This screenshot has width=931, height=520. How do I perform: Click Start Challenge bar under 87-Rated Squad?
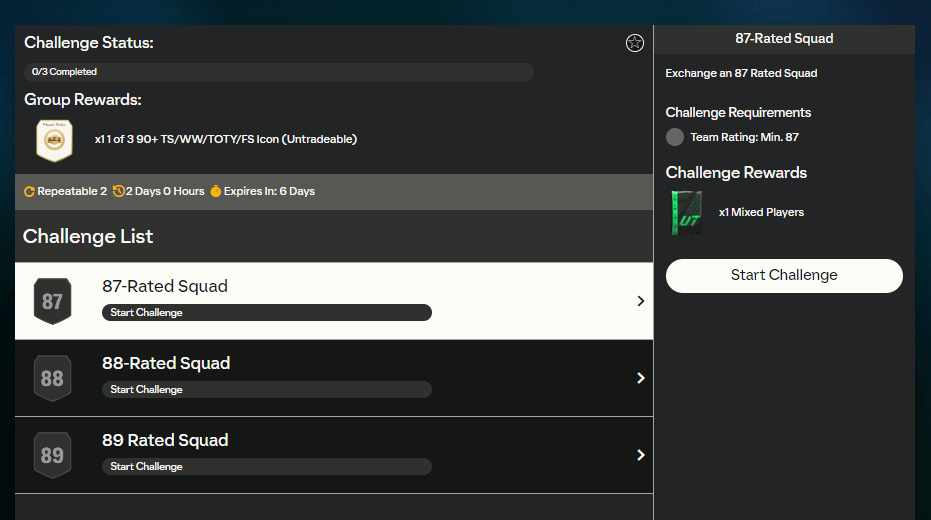click(267, 313)
